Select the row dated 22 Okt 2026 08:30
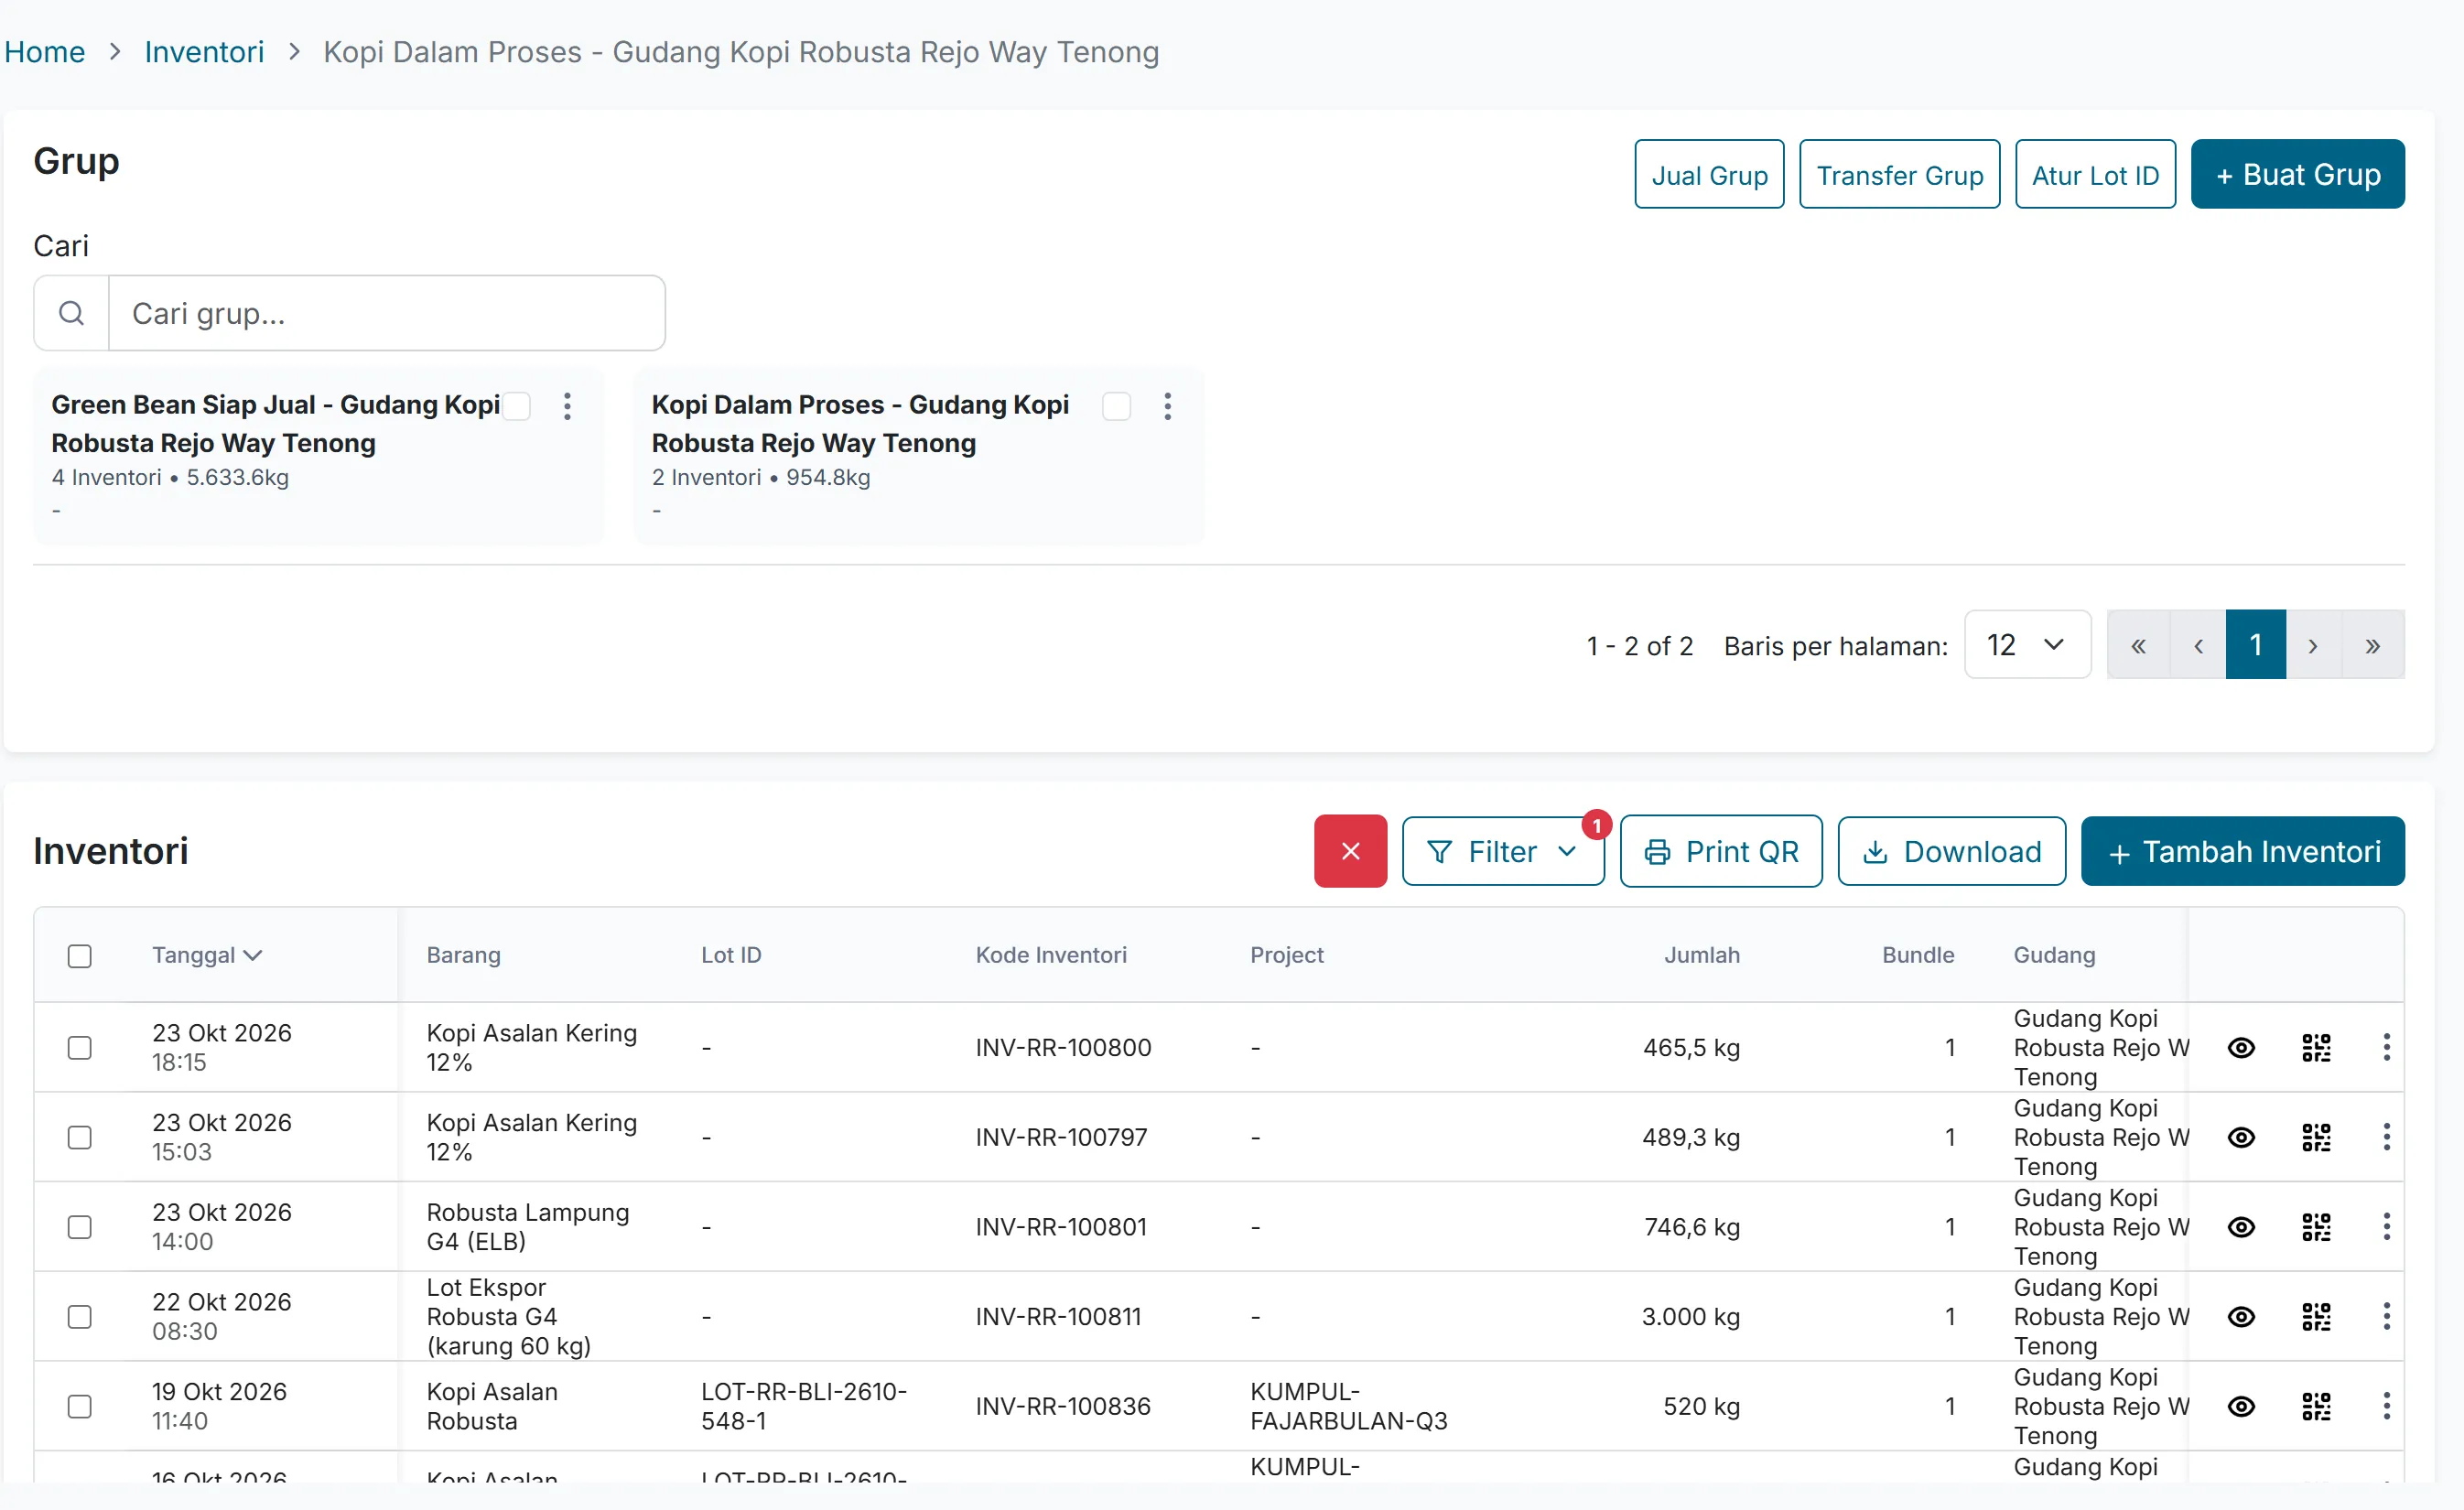The width and height of the screenshot is (2464, 1510). pyautogui.click(x=80, y=1317)
